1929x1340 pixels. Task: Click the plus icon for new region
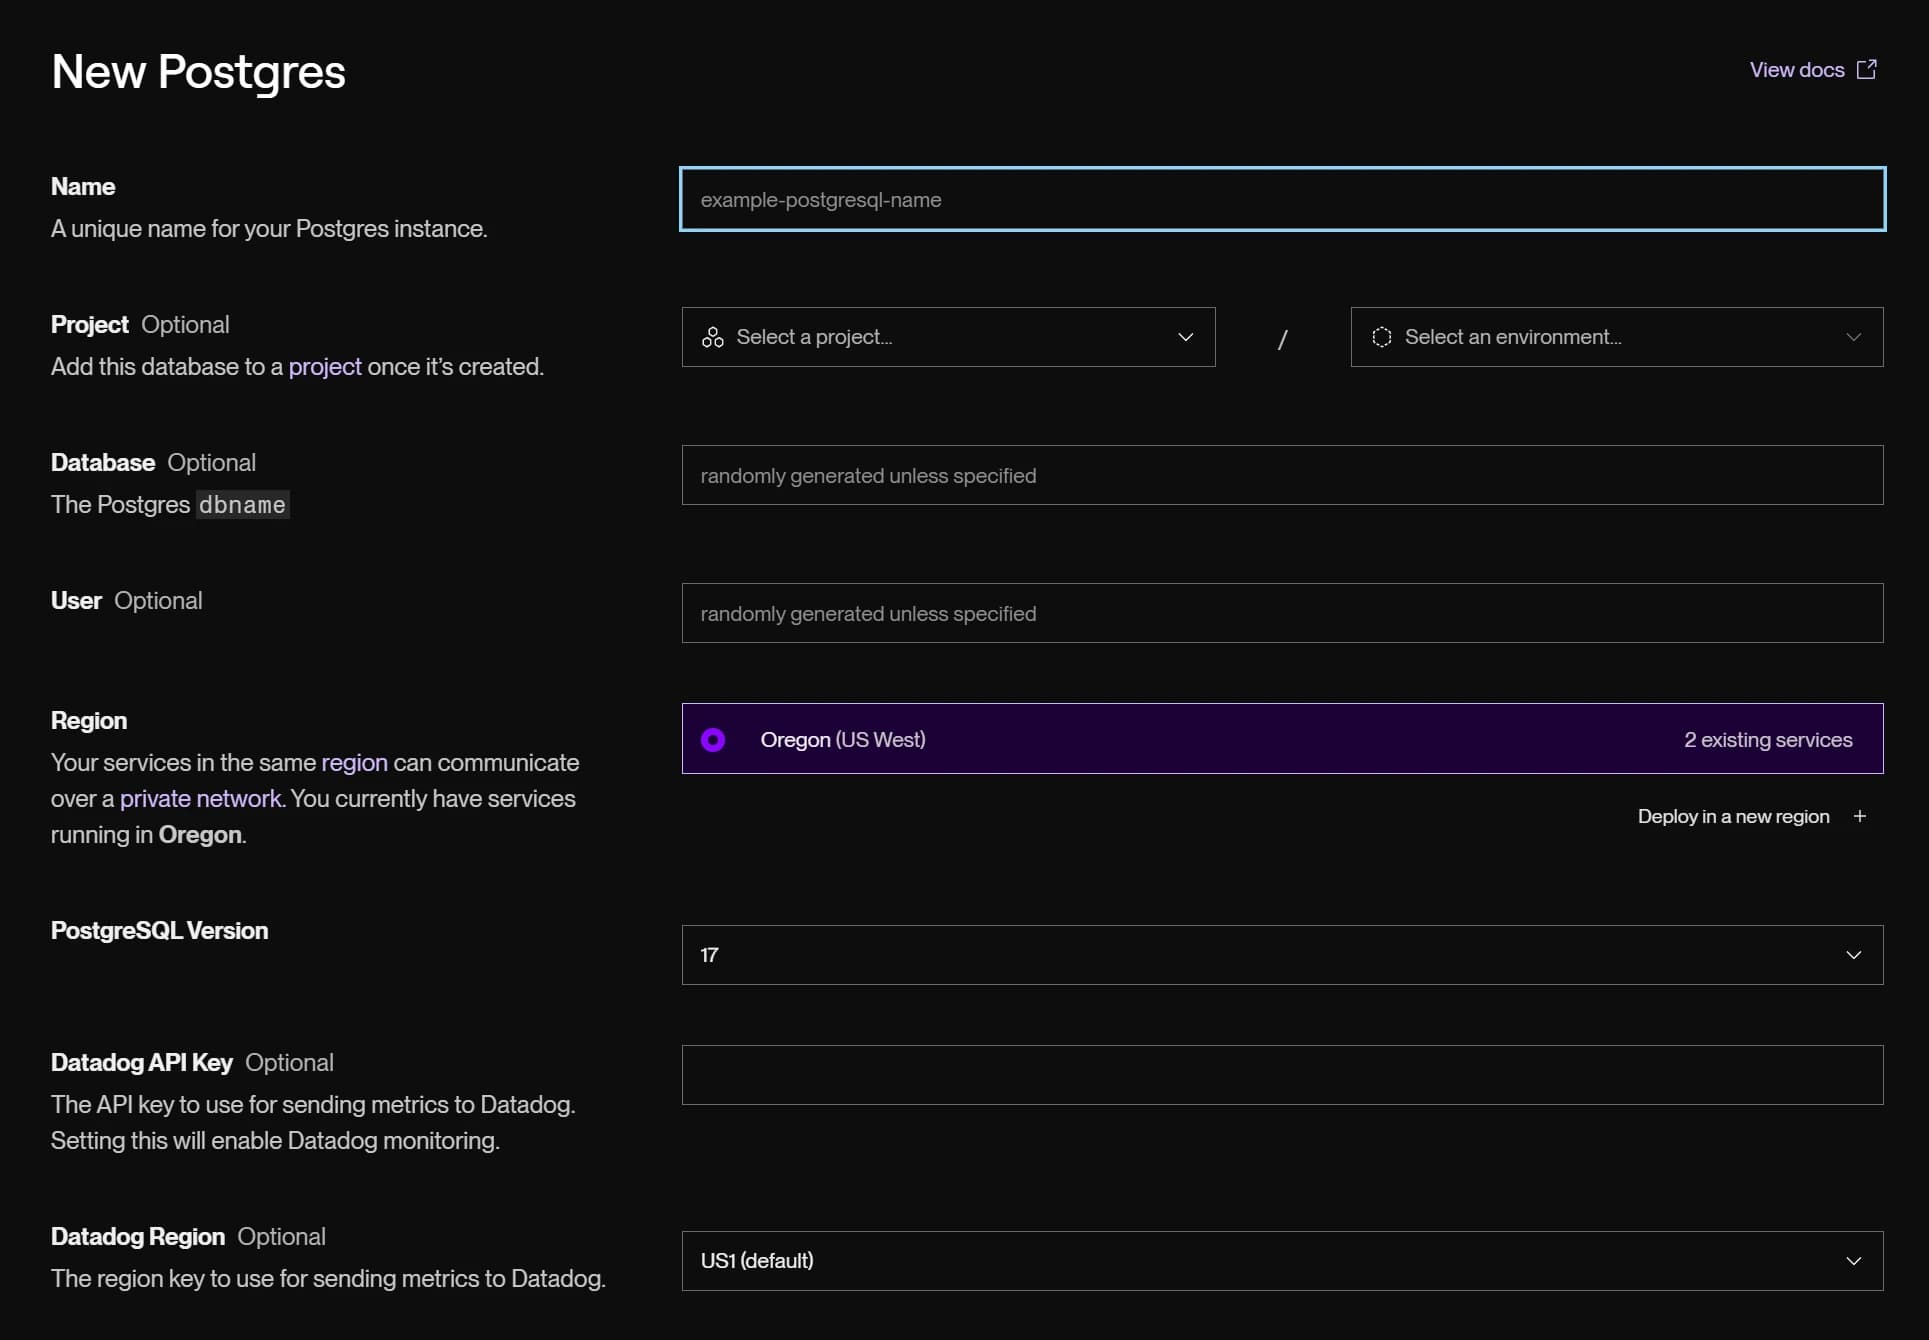pos(1859,816)
